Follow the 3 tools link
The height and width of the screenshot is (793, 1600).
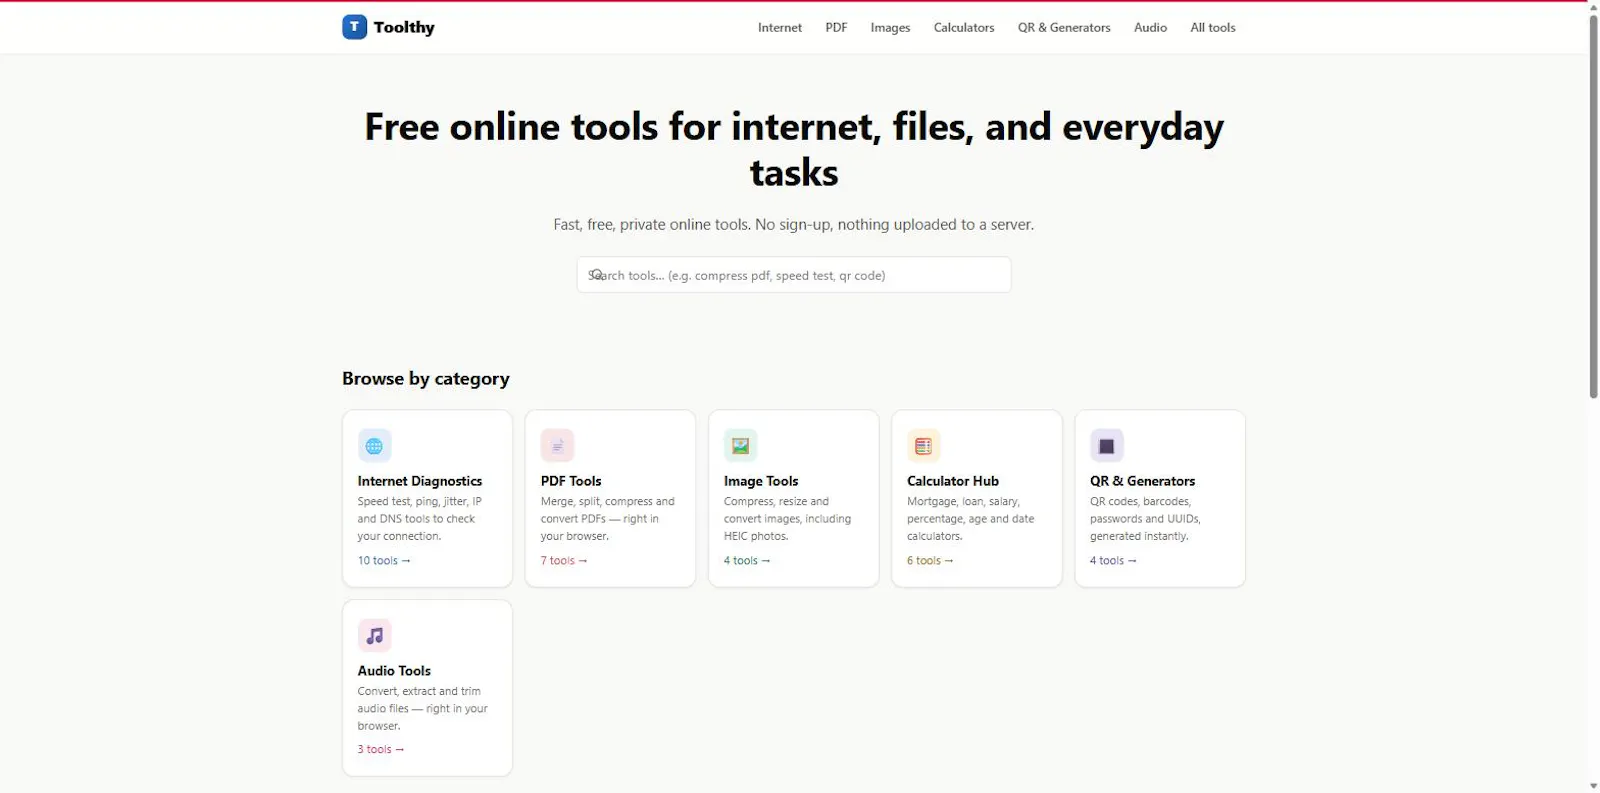click(381, 750)
